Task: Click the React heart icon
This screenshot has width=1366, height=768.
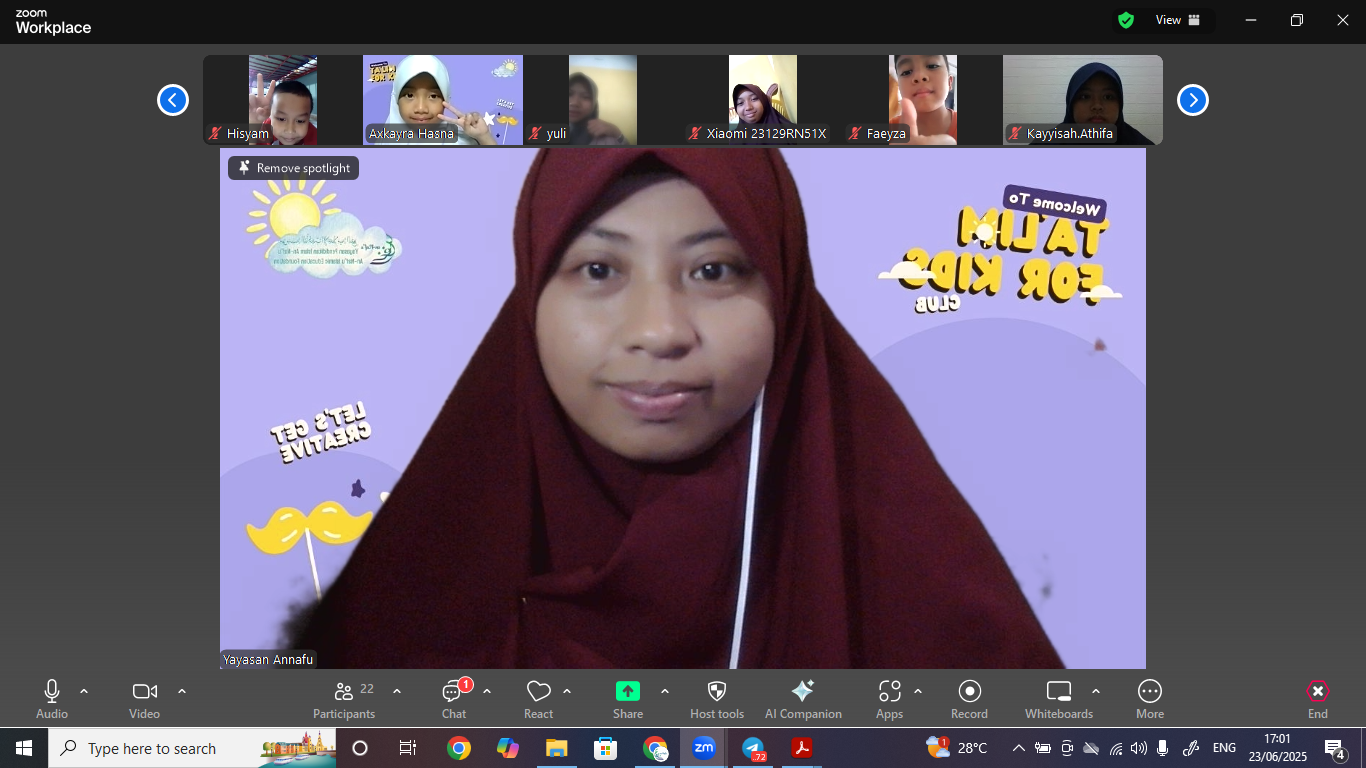Action: pos(538,692)
